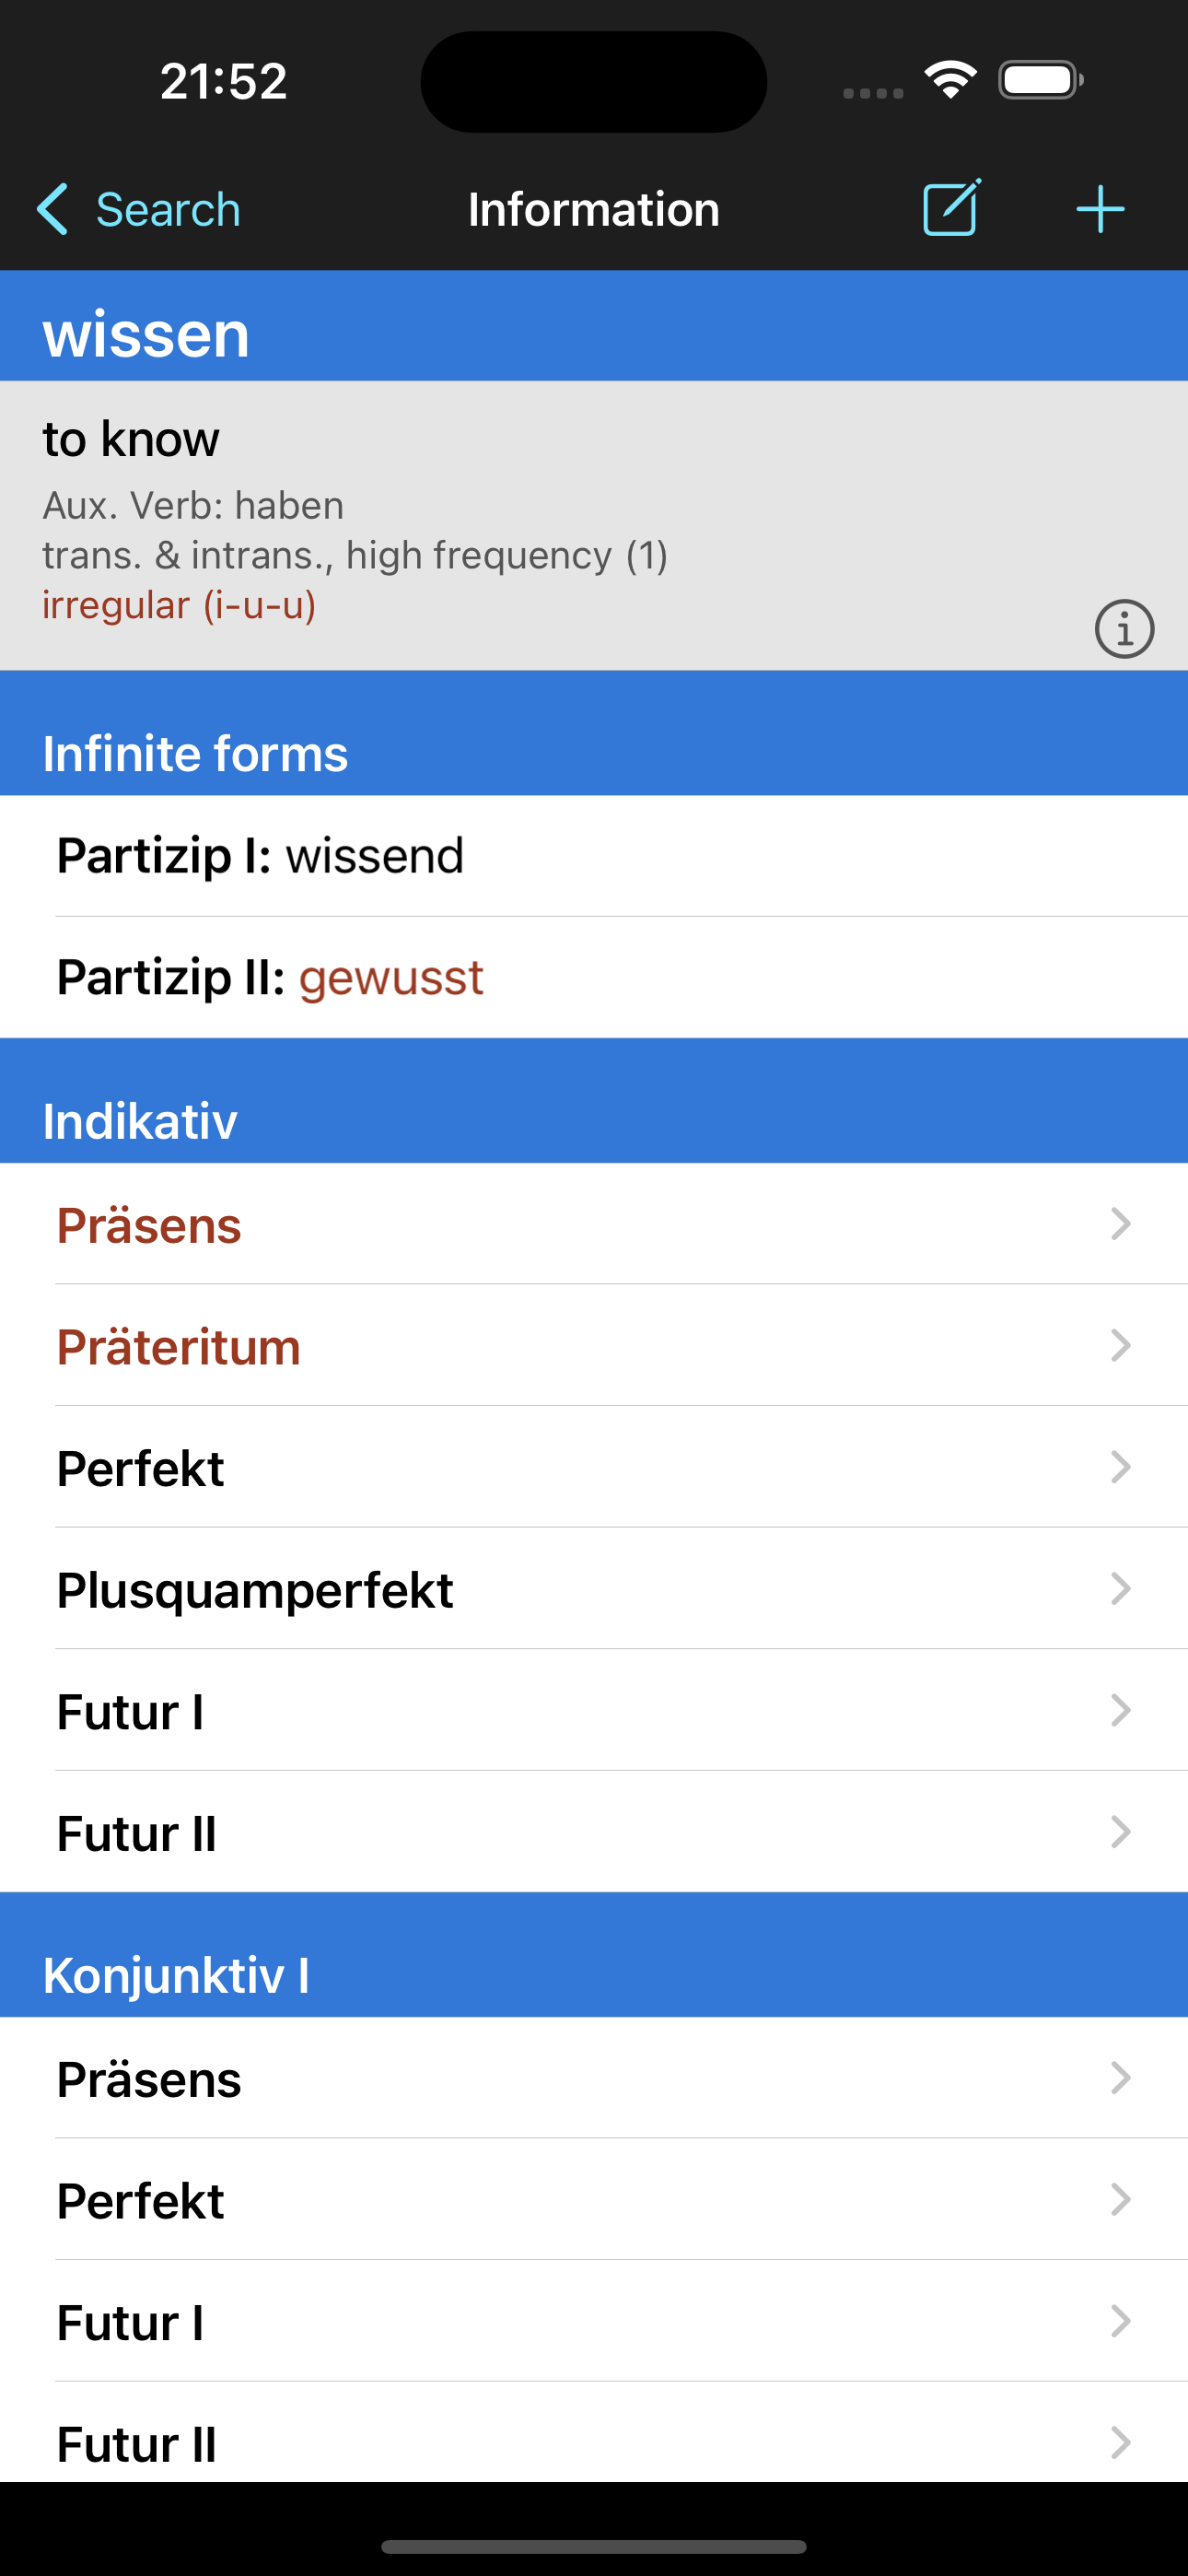Open Indikativ Präsens conjugation
Screen dimensions: 1188x2576
pyautogui.click(x=594, y=1224)
